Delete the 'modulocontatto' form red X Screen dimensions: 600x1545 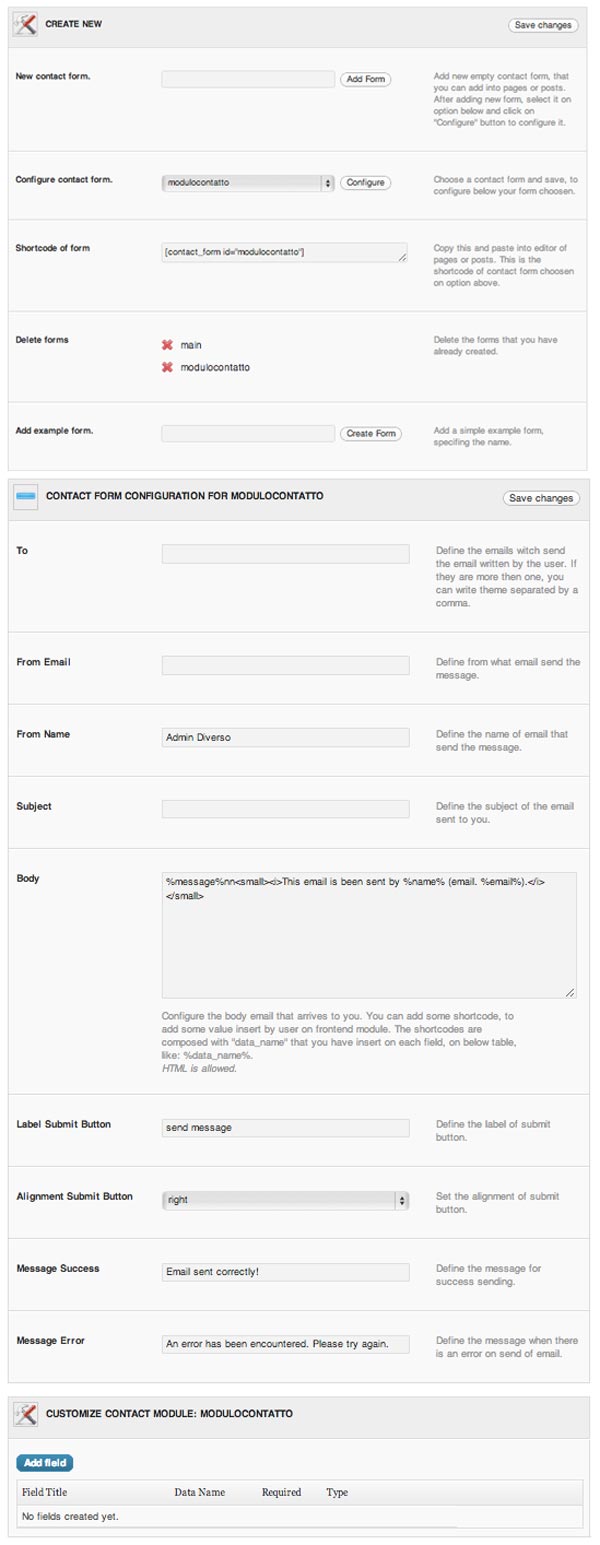[168, 367]
